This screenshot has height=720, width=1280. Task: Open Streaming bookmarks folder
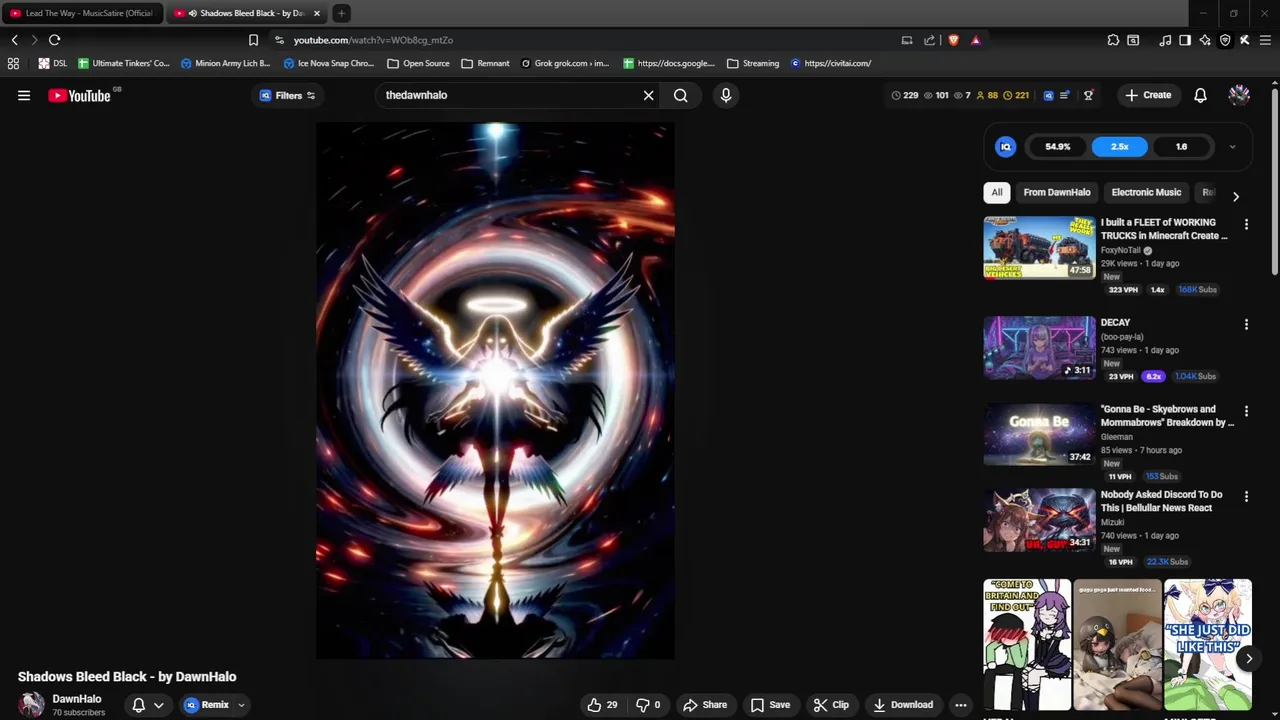[753, 63]
